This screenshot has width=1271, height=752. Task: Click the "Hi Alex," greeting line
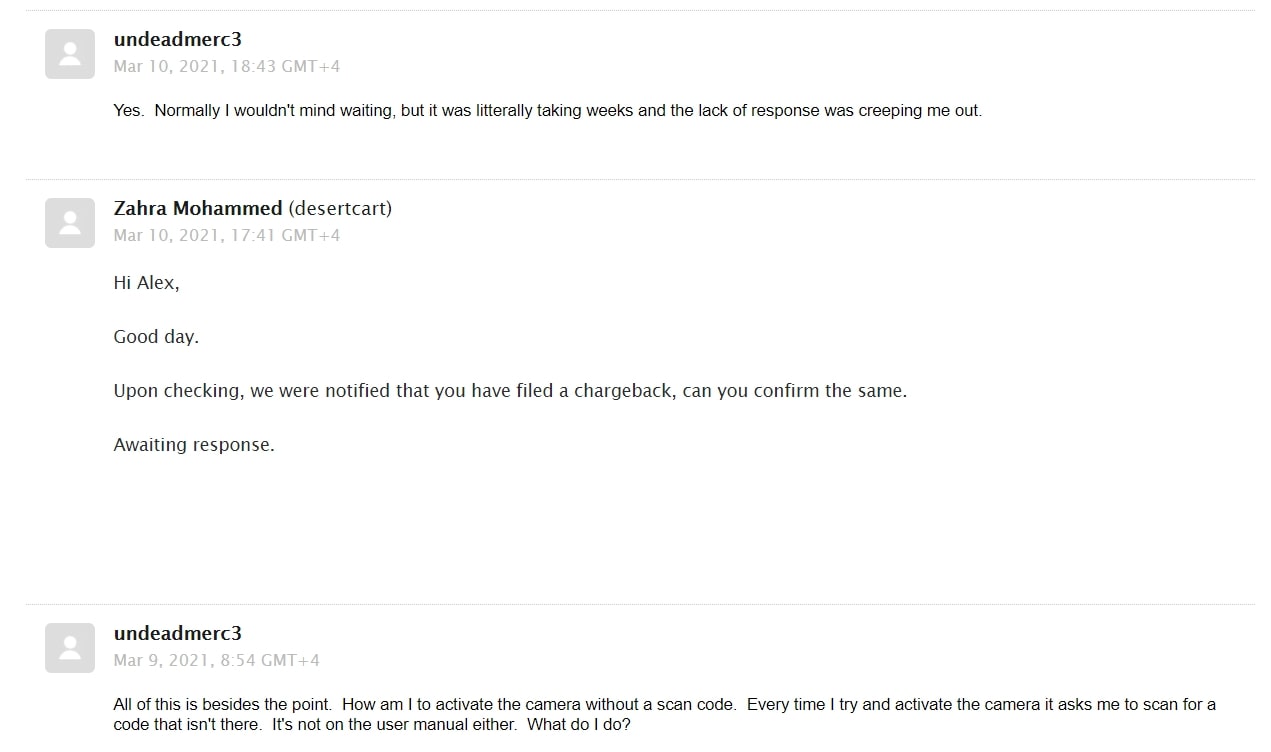tap(147, 283)
